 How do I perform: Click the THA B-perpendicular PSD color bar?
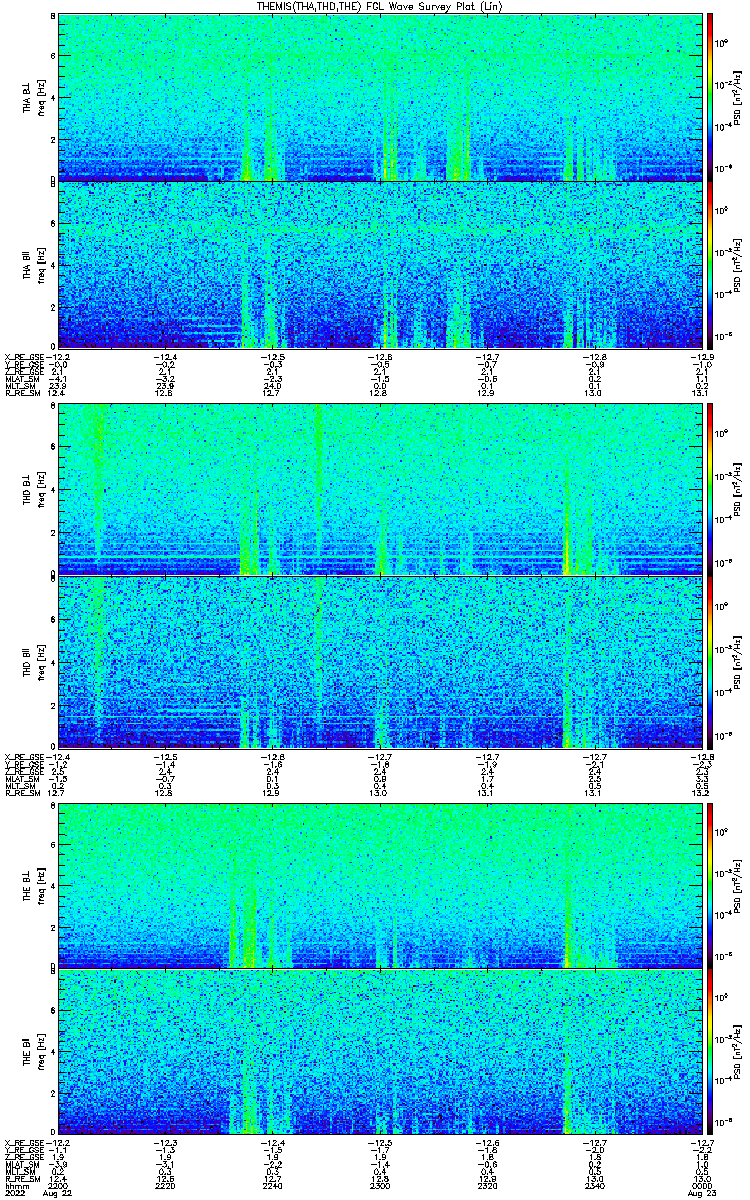tap(710, 97)
